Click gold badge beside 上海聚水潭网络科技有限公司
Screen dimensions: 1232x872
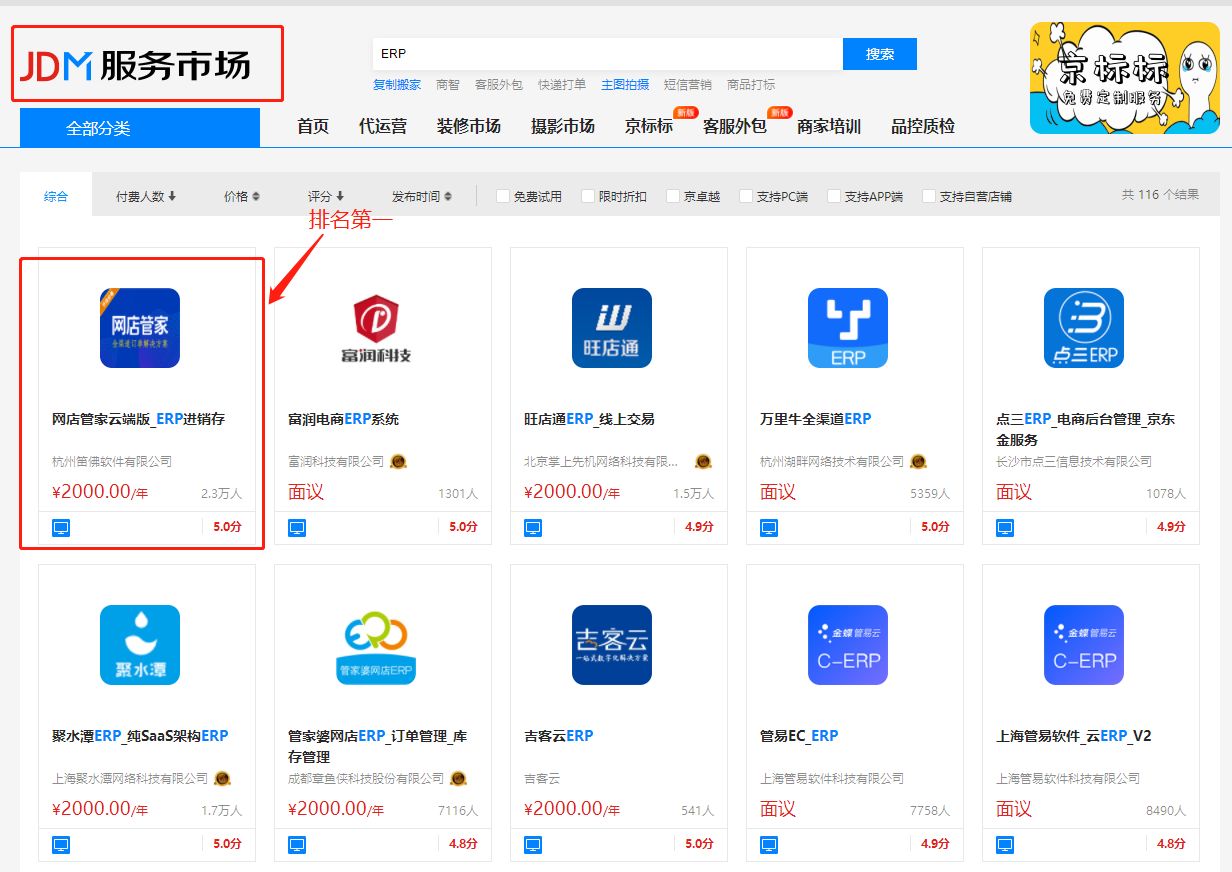pos(222,778)
